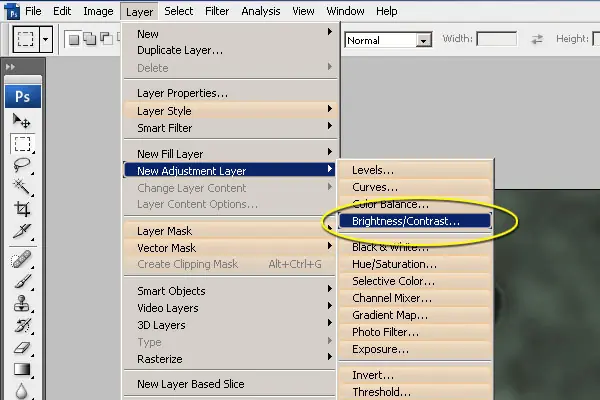The height and width of the screenshot is (400, 600).
Task: Expand the 3D Layers submenu
Action: (330, 323)
